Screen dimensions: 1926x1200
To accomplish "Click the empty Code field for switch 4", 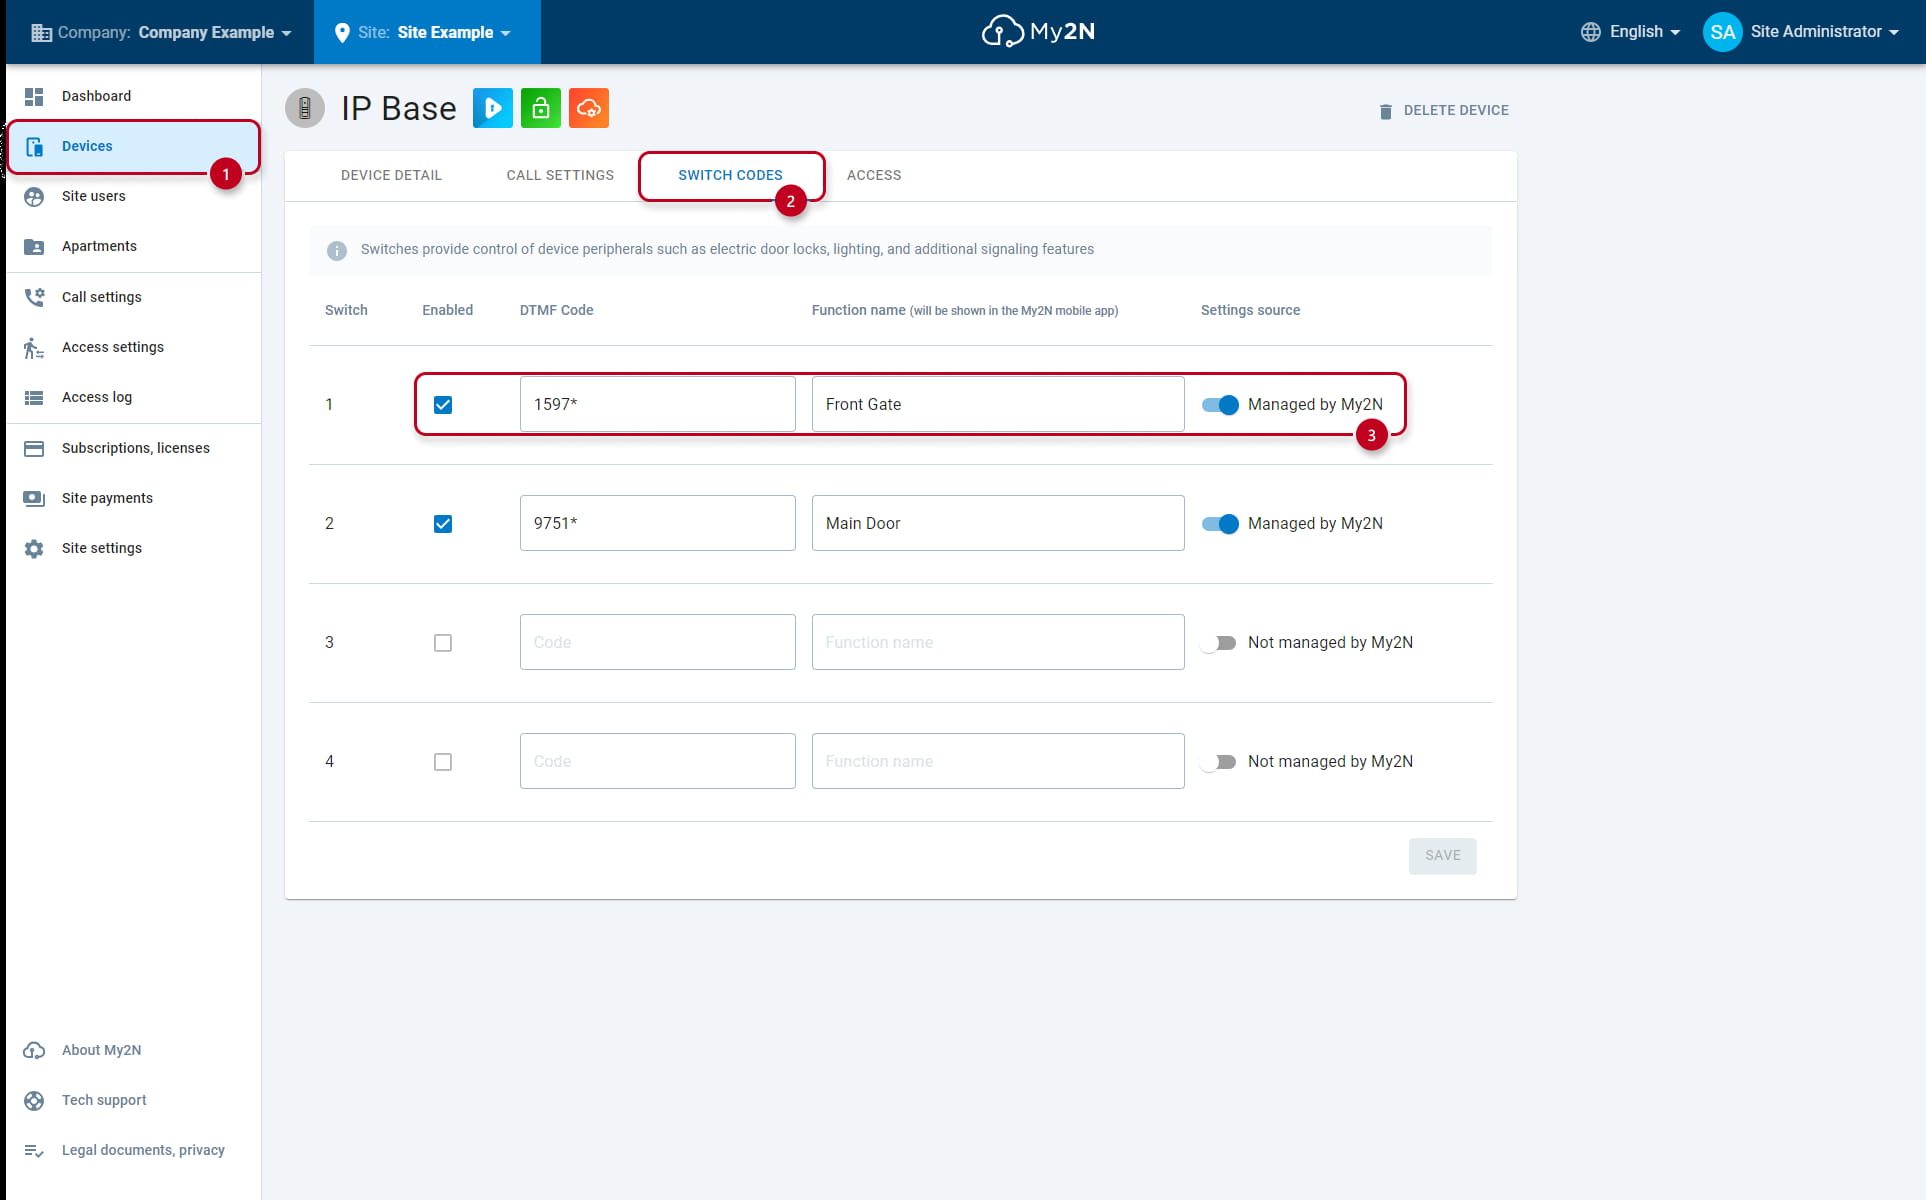I will [657, 762].
